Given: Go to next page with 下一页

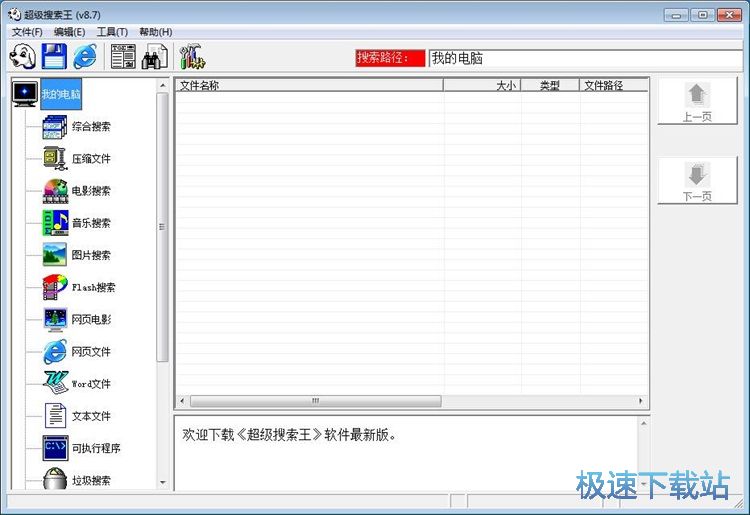Looking at the screenshot, I should [x=697, y=181].
